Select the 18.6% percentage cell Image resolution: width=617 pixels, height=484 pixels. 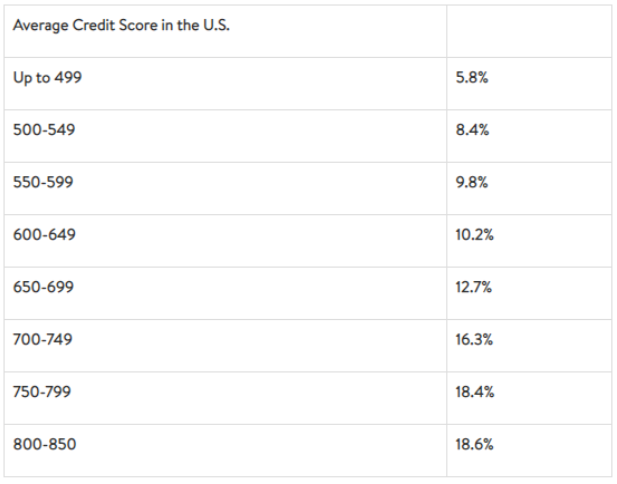[529, 451]
